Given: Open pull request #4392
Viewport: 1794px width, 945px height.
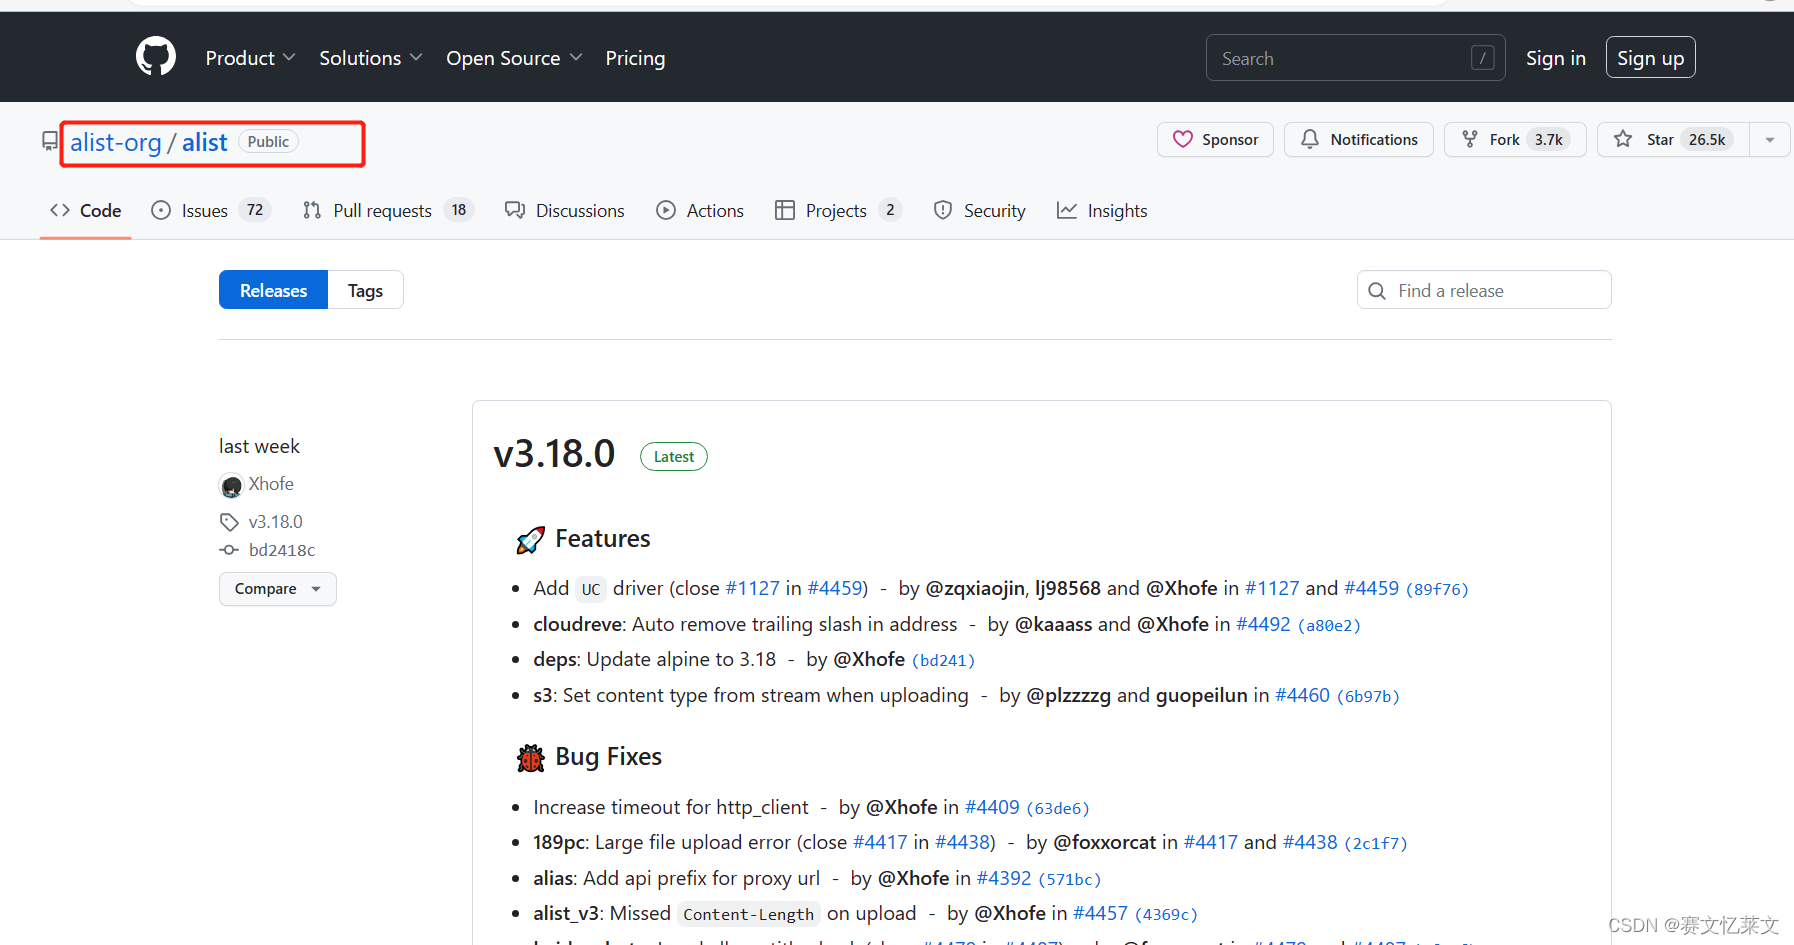Looking at the screenshot, I should (x=1004, y=878).
